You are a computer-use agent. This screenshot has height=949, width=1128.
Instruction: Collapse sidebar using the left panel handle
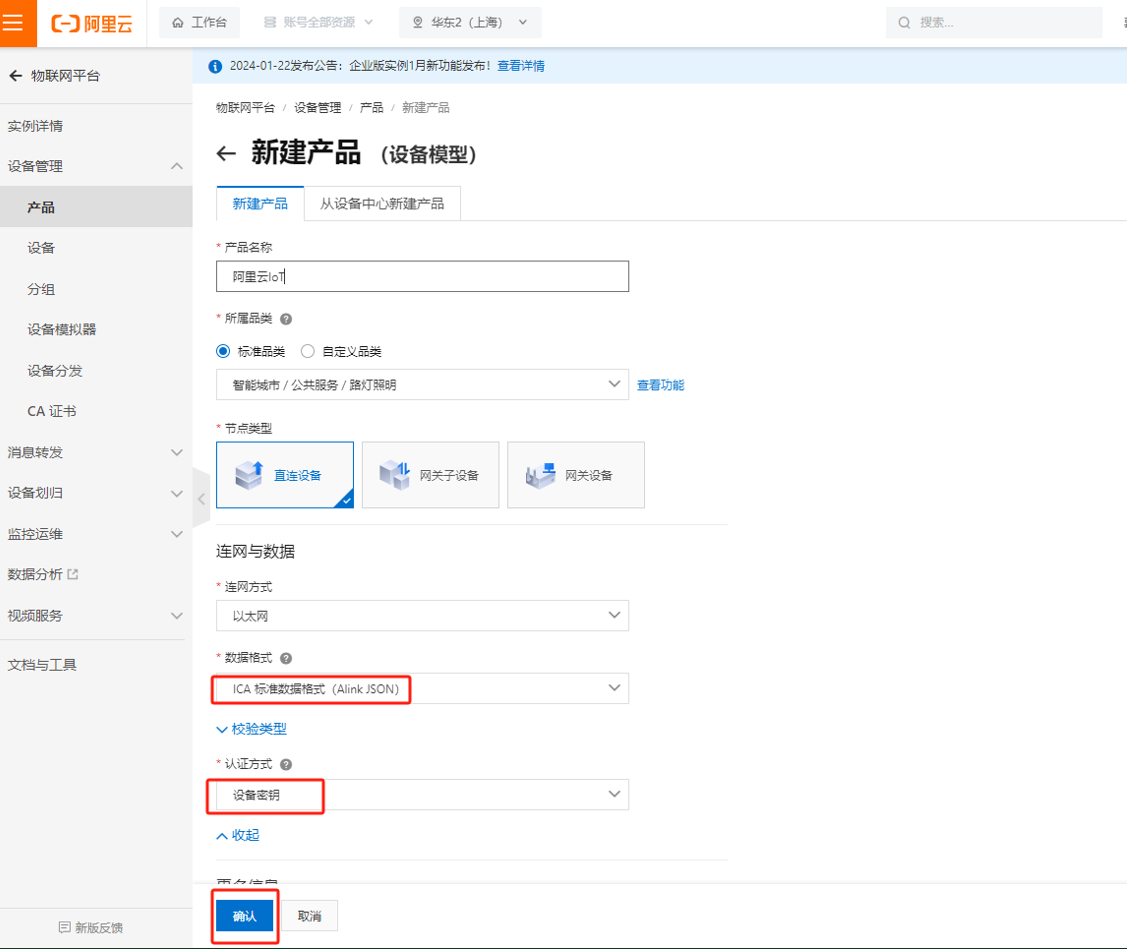click(201, 498)
